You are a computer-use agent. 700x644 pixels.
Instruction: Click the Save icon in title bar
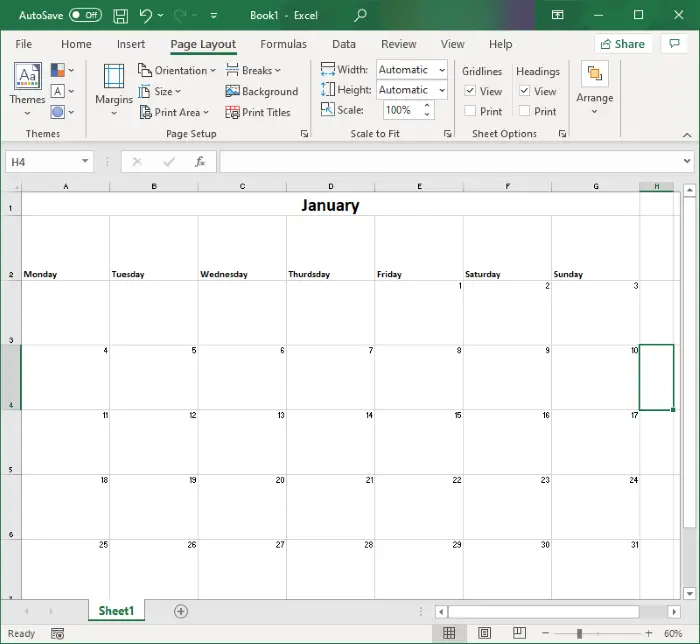[121, 16]
